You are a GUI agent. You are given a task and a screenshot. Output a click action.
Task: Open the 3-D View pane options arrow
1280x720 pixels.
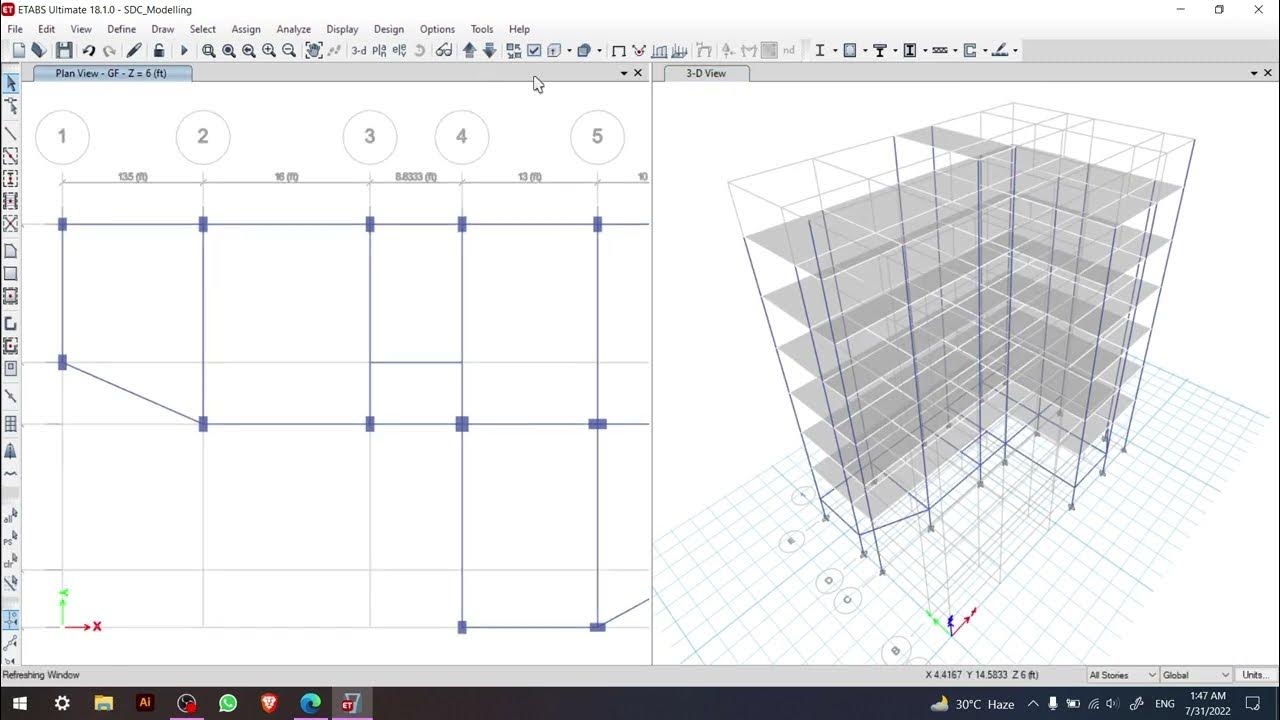pos(1254,73)
